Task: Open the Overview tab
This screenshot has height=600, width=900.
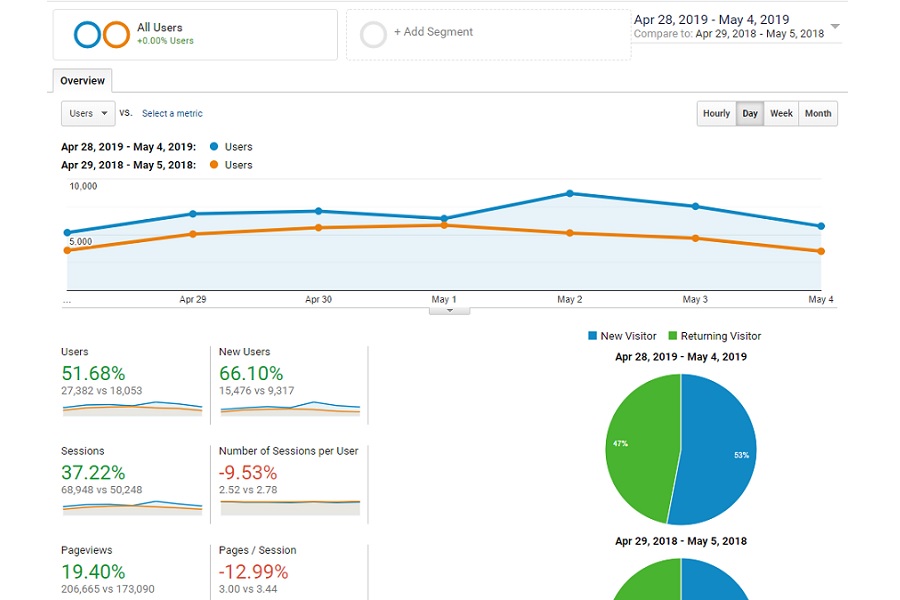Action: coord(82,81)
